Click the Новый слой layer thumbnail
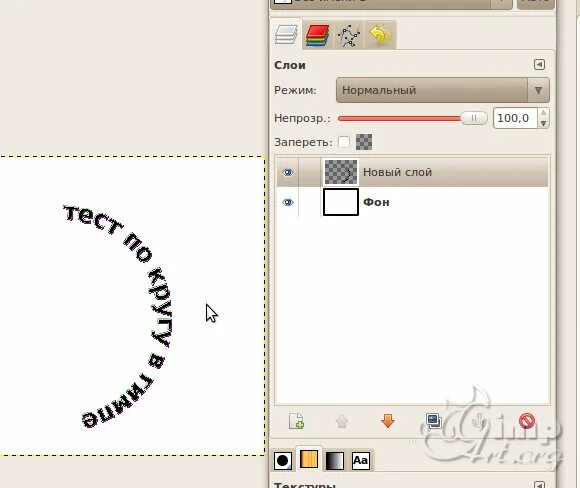The width and height of the screenshot is (580, 488). click(x=341, y=172)
